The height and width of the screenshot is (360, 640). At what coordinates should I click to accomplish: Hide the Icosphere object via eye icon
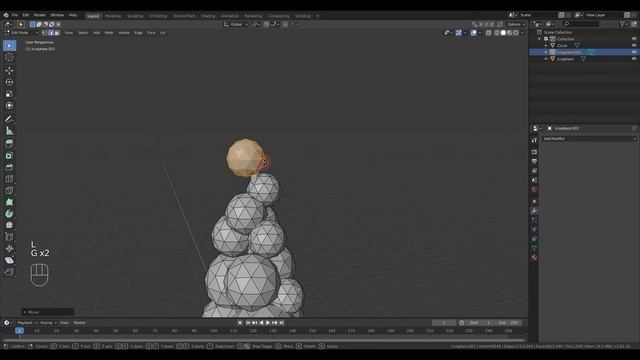(x=634, y=59)
